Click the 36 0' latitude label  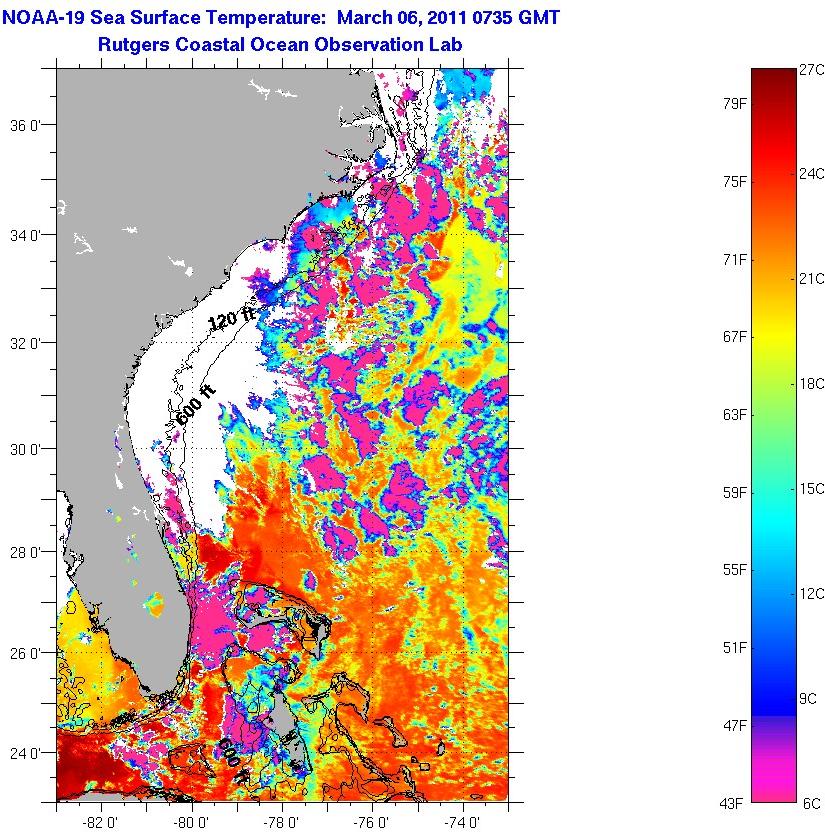tap(25, 126)
